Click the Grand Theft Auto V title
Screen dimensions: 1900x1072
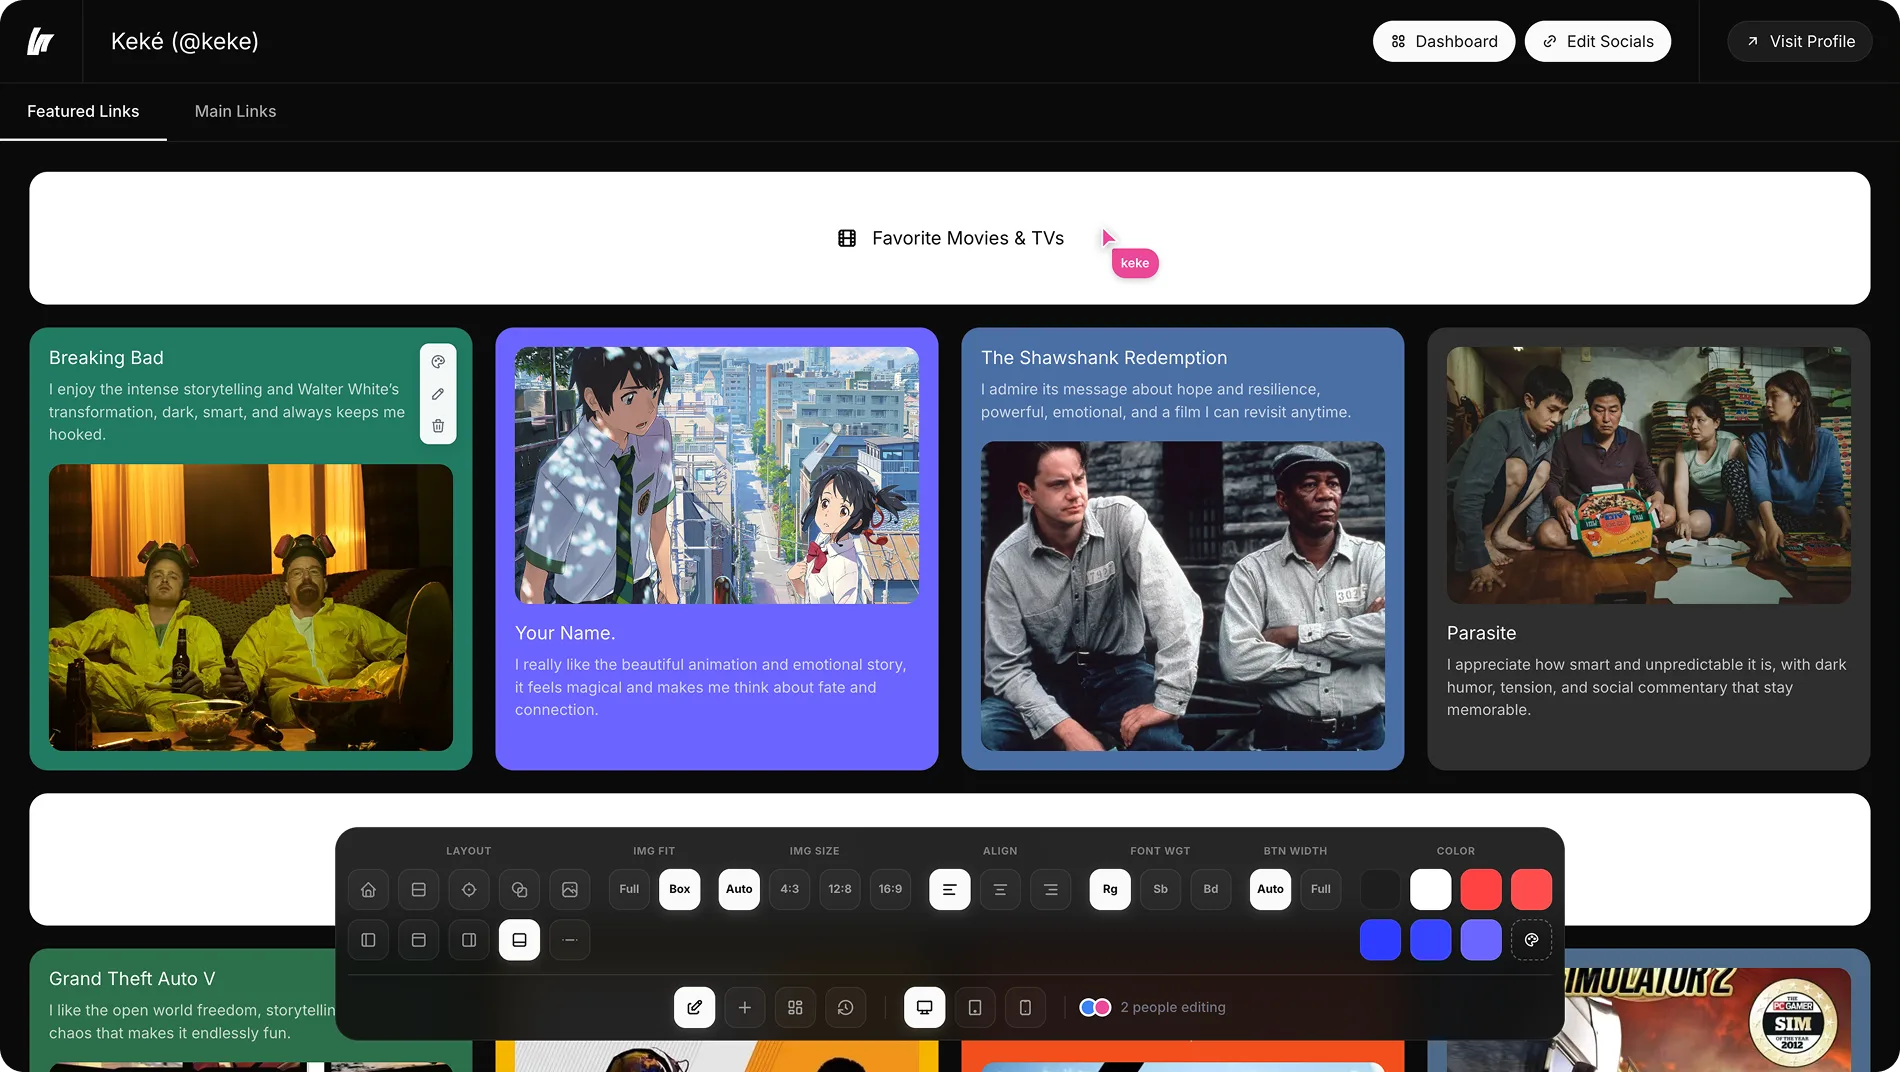(132, 979)
